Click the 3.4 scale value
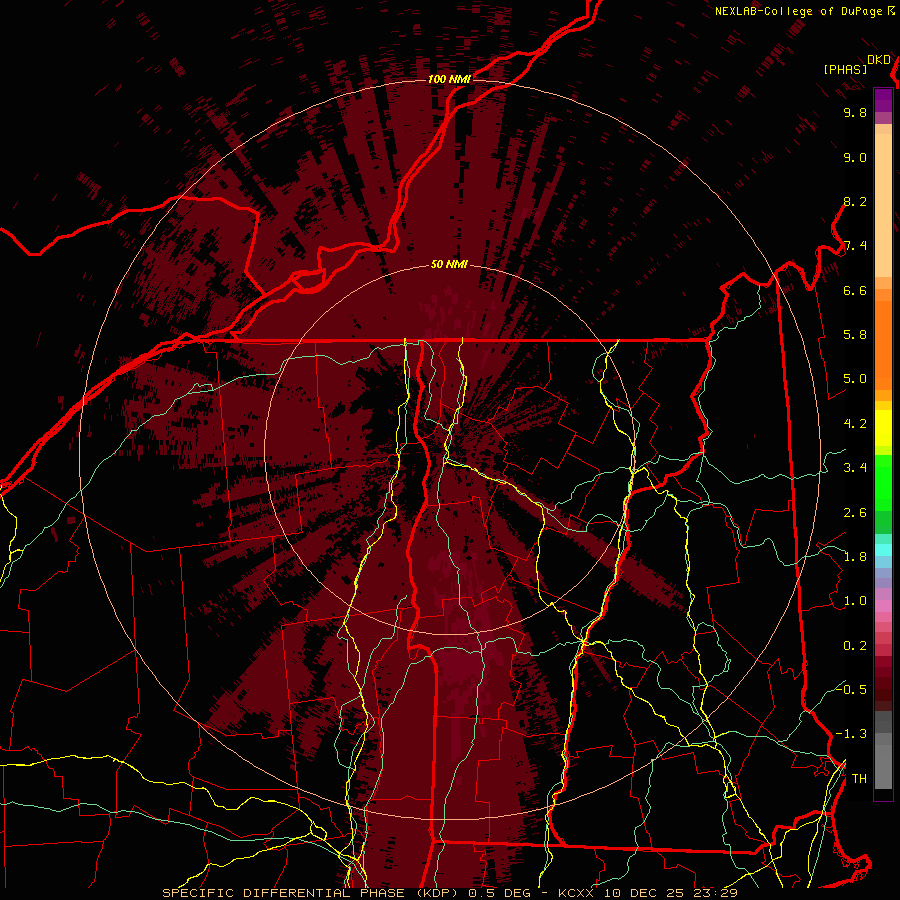Screen dimensions: 900x900 855,468
